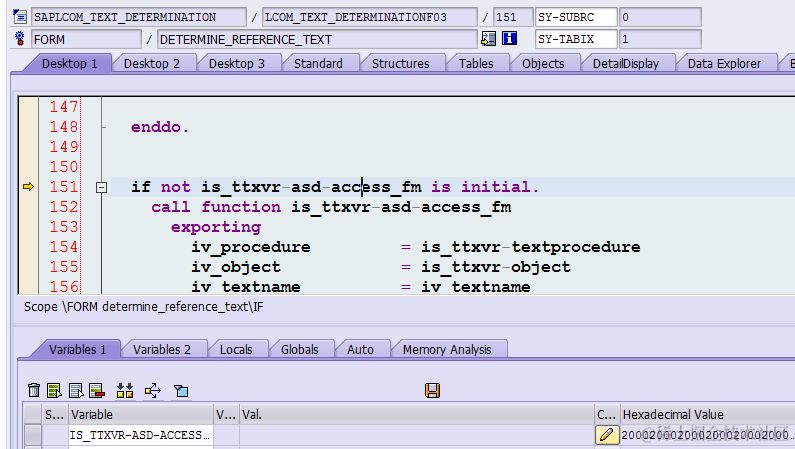Click the yellow-boxes download variables icon

tap(125, 390)
